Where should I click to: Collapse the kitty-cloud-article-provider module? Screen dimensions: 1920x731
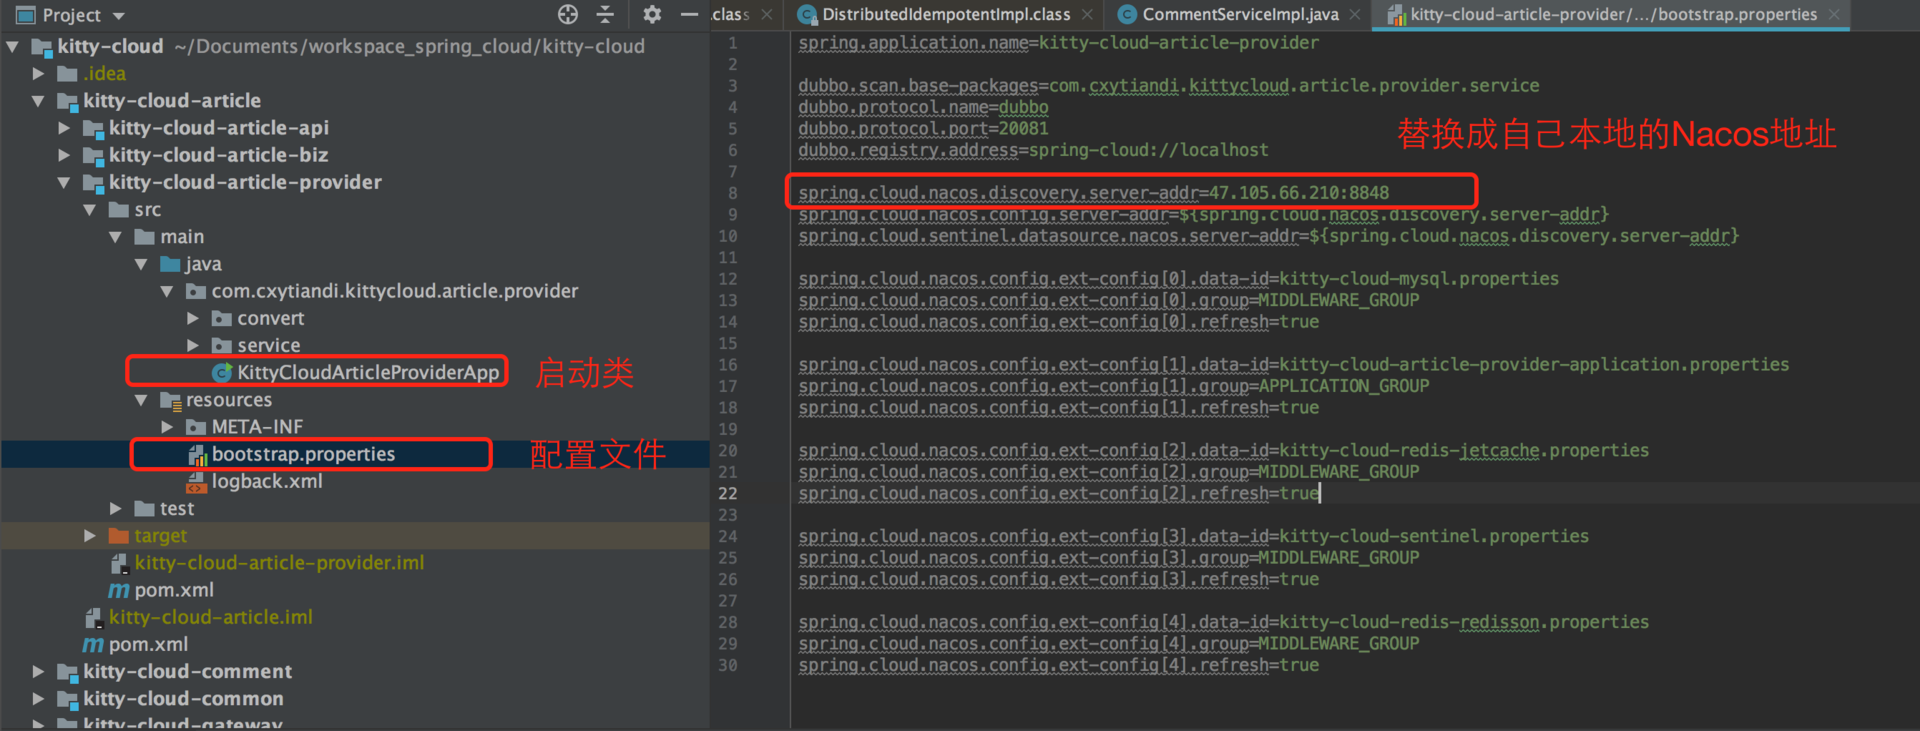coord(64,182)
